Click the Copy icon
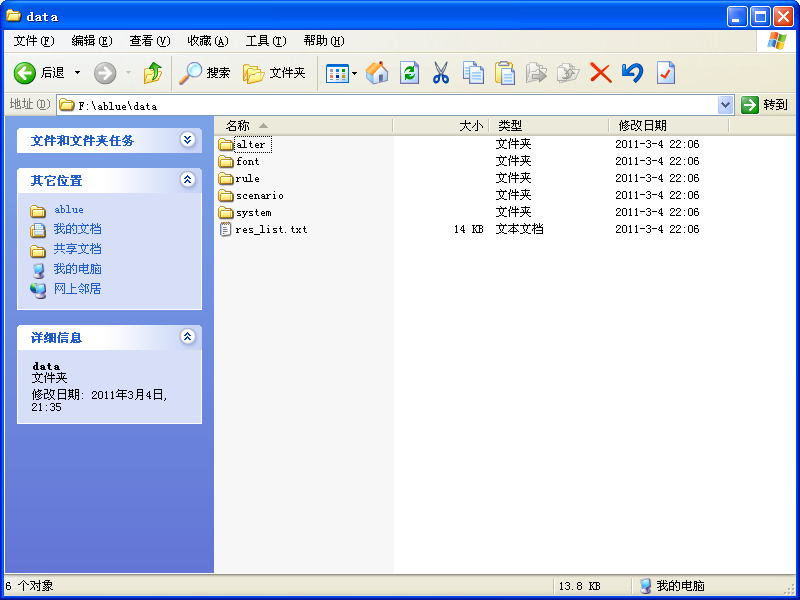 pyautogui.click(x=473, y=73)
